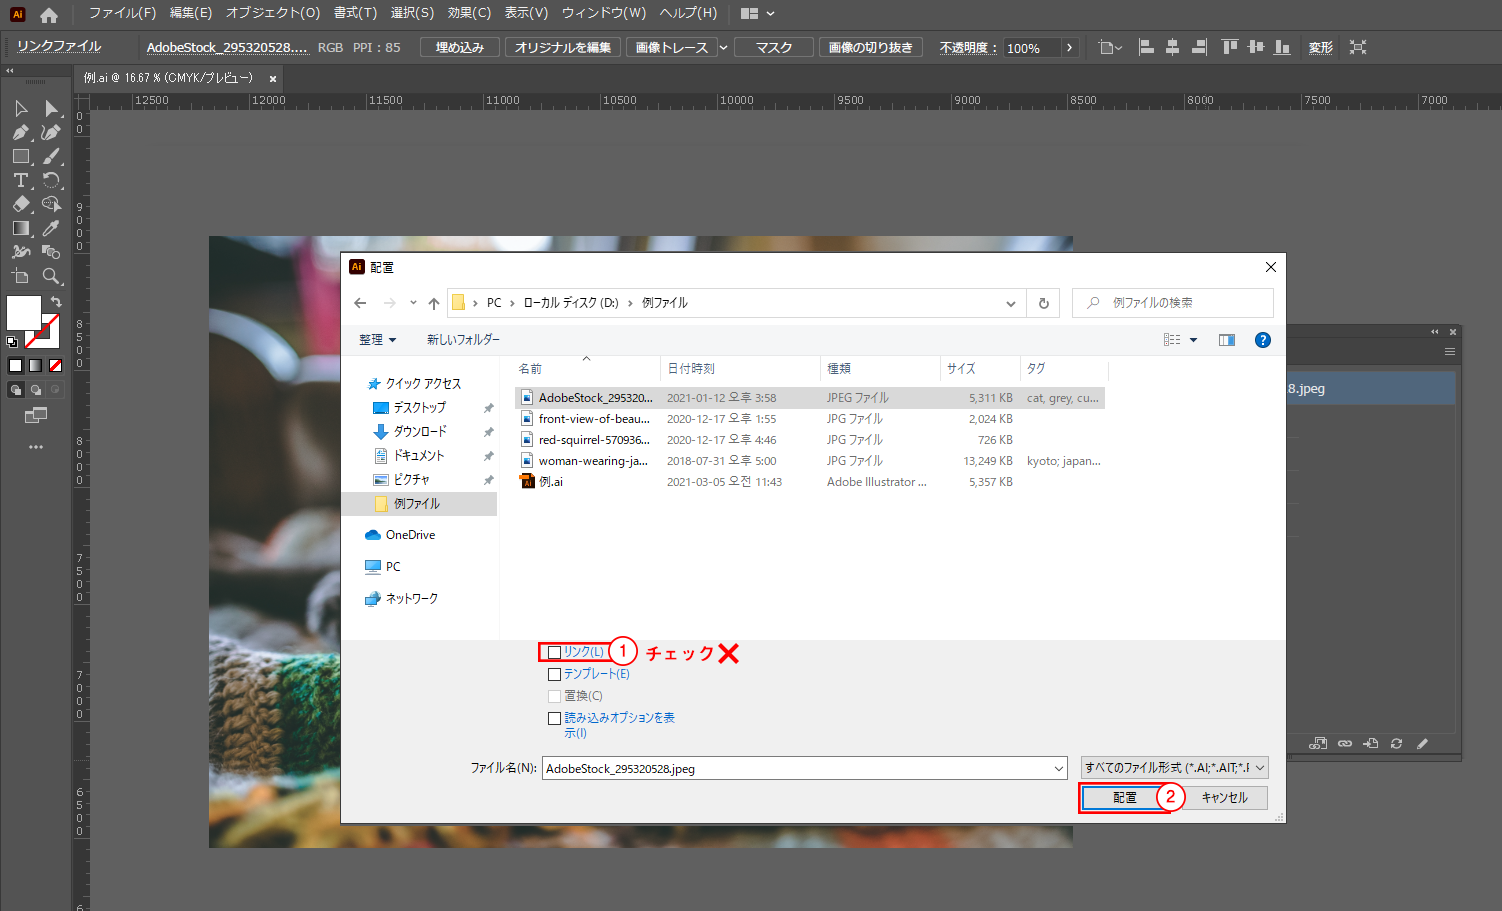Select the Rotate tool

point(51,180)
